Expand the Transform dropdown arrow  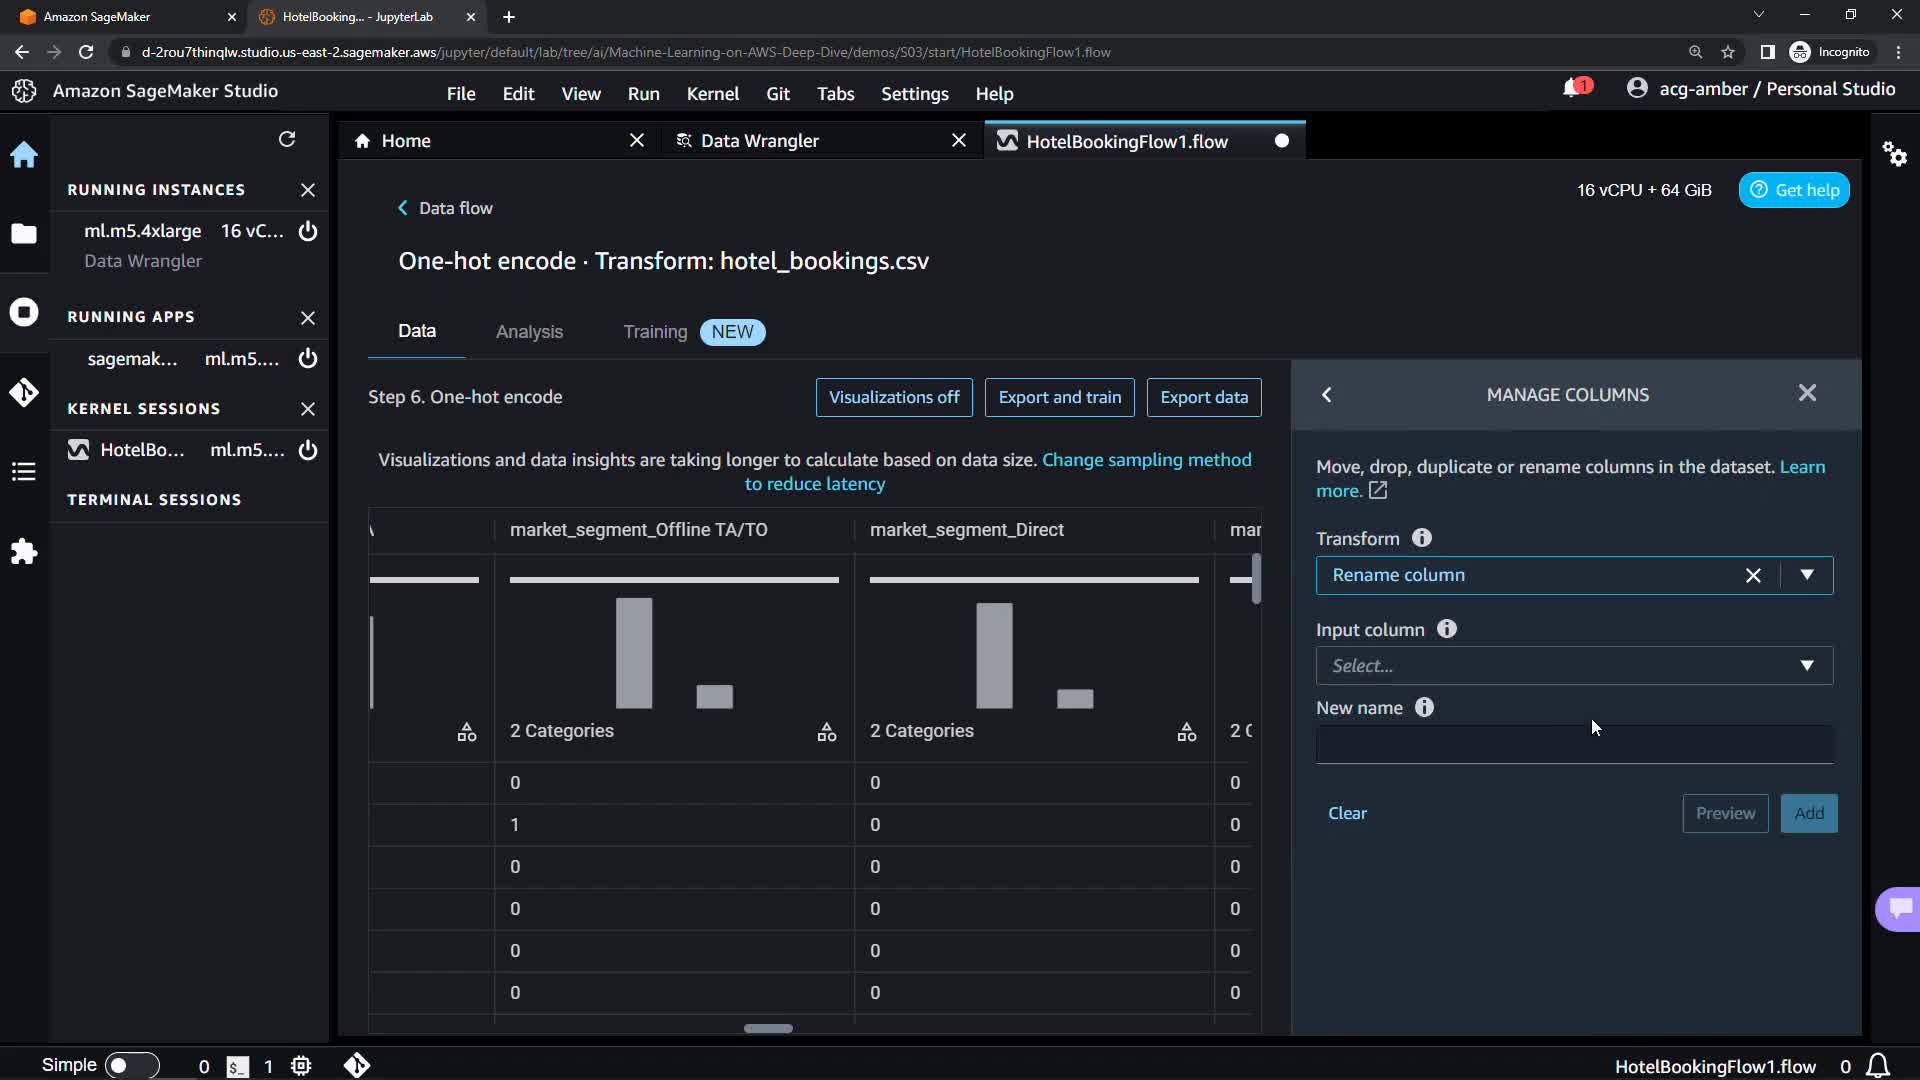click(1806, 575)
